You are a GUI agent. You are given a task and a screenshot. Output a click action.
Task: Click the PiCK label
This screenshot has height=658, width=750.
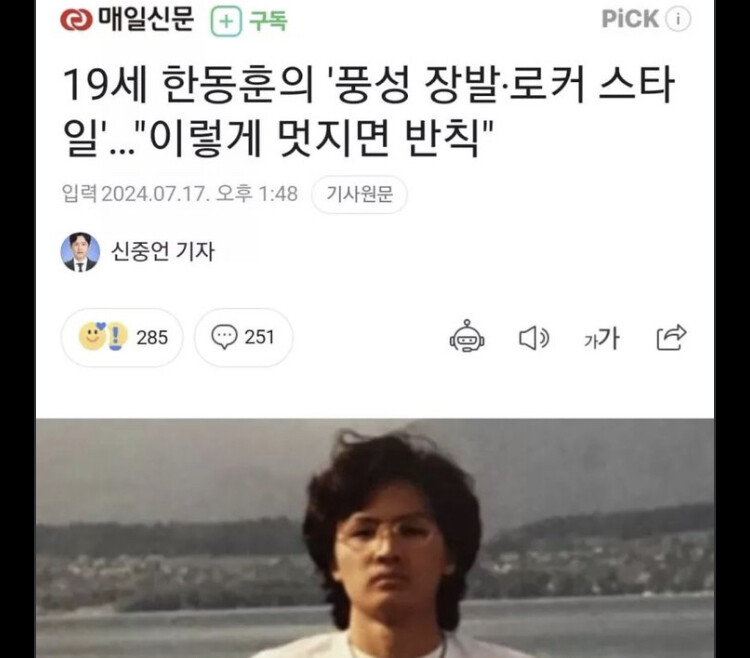(630, 20)
